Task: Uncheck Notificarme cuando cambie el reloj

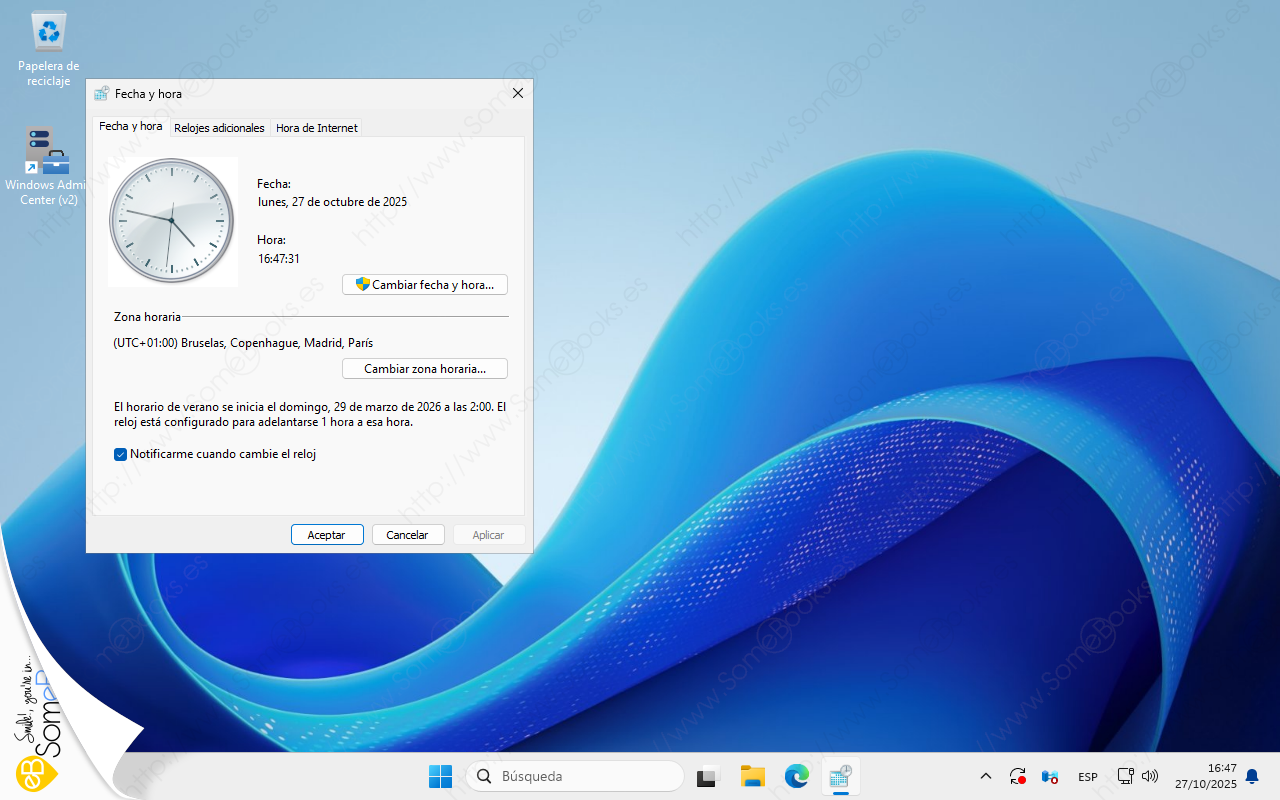Action: click(x=121, y=454)
